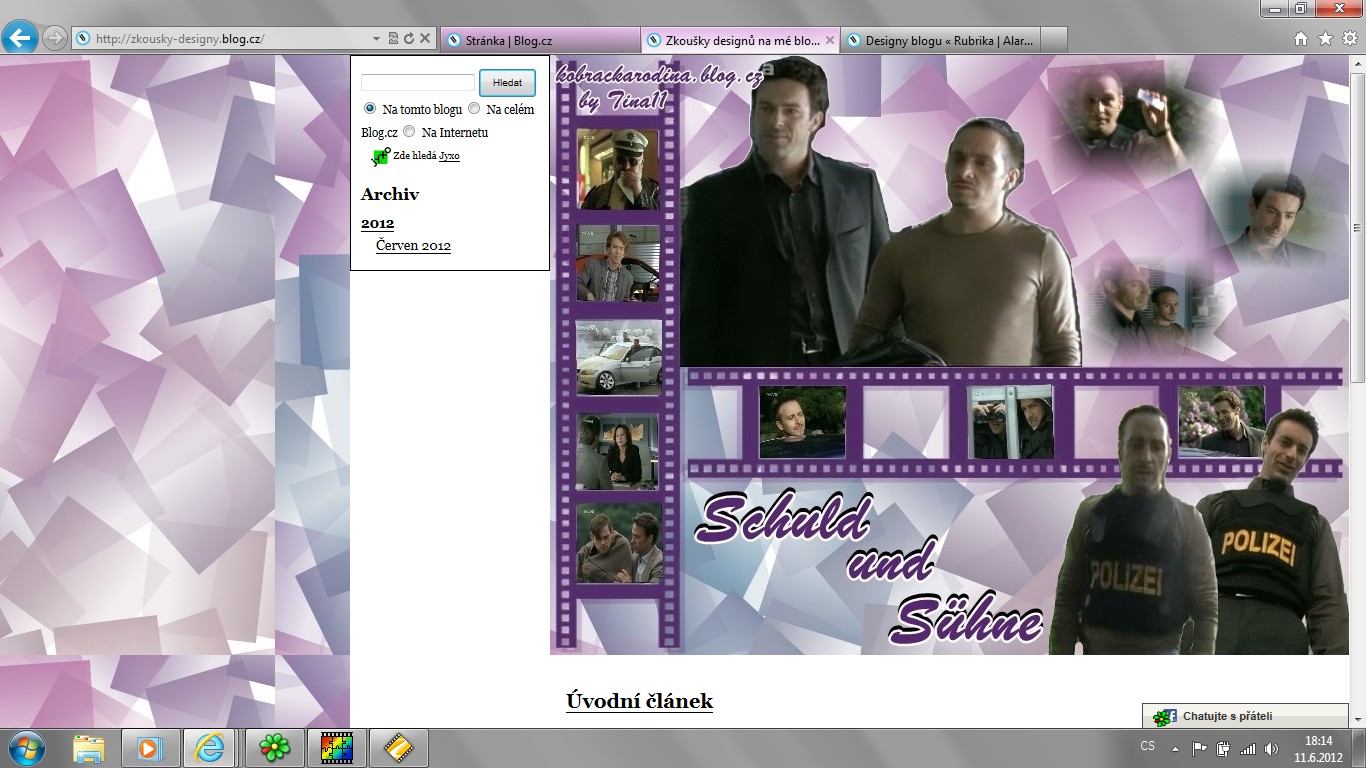
Task: Click the 'kobrackarodina.blog.cz' header text
Action: [660, 76]
